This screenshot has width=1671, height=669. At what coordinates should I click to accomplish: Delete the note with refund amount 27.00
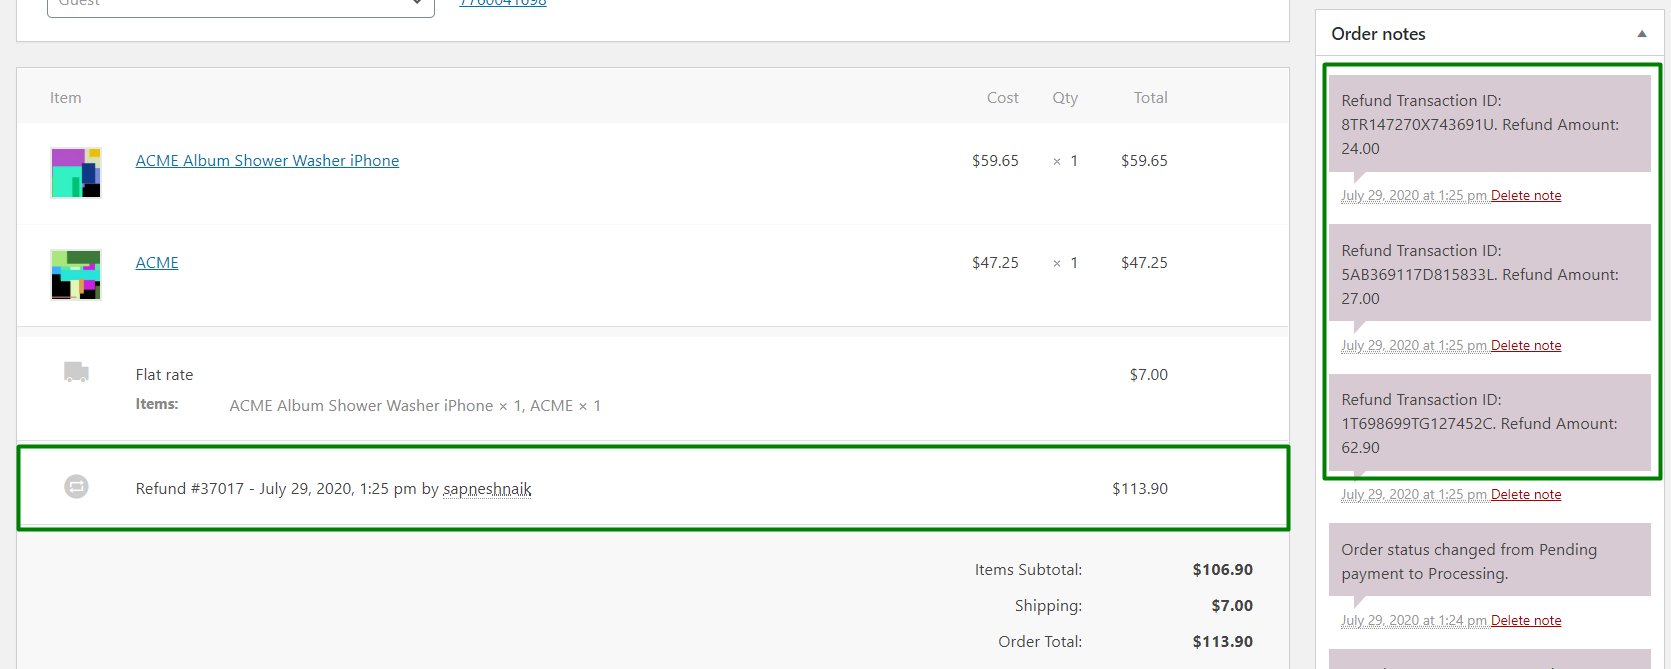(1525, 346)
